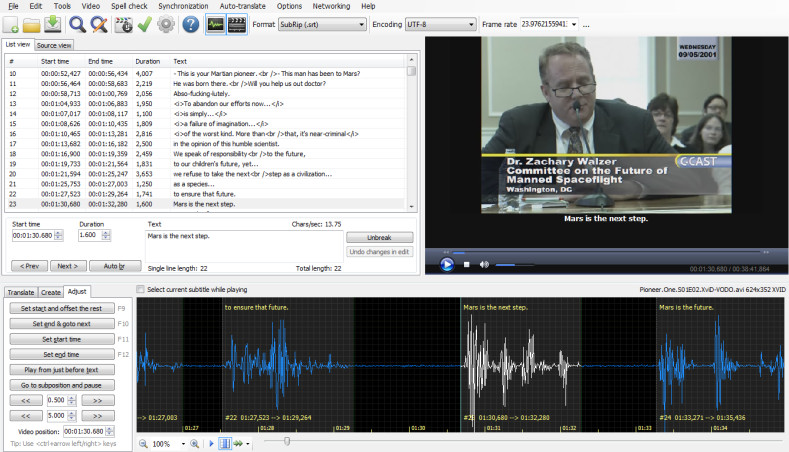Toggle center-on-position filmstrip icon below waveform

click(x=225, y=443)
